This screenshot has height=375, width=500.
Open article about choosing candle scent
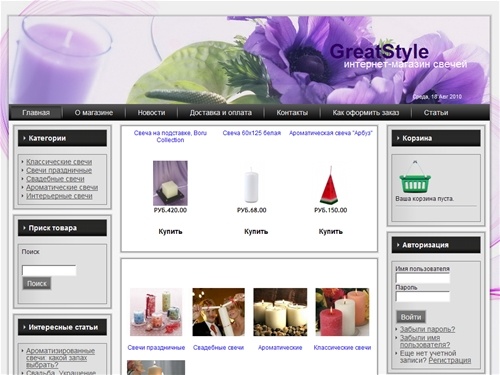coord(60,358)
